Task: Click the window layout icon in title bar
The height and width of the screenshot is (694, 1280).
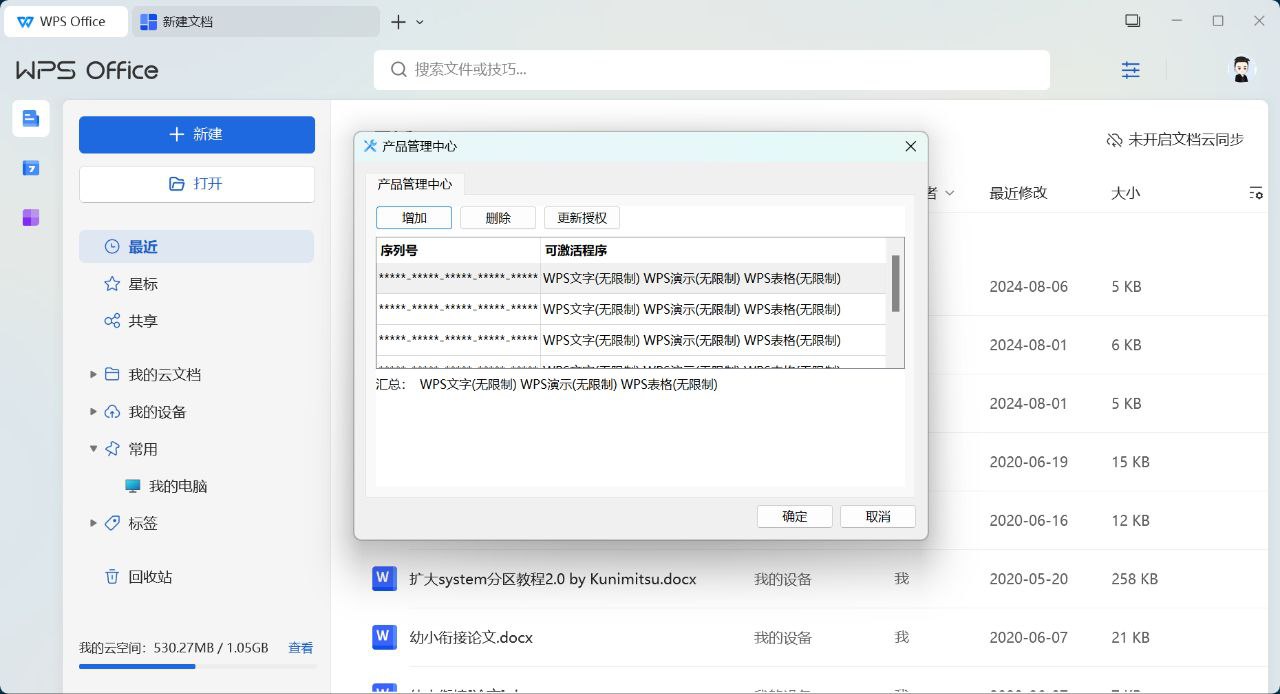Action: click(x=1132, y=21)
